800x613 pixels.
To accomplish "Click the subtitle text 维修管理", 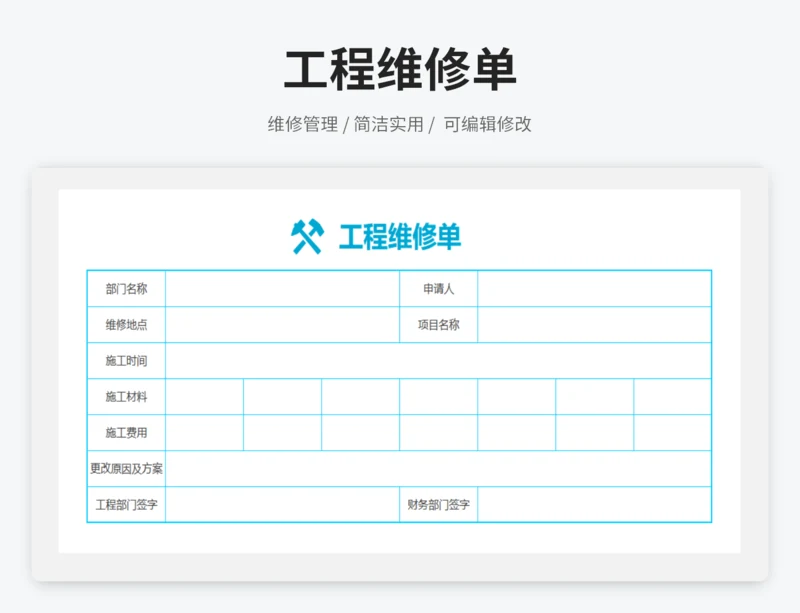I will pos(303,124).
